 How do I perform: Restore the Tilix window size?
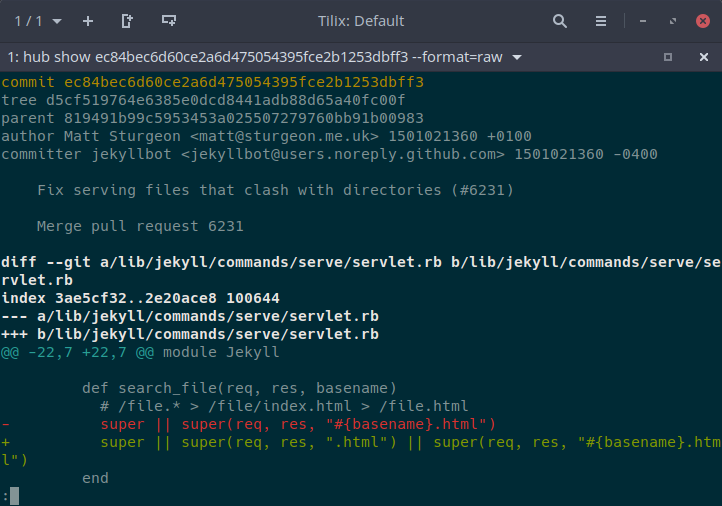click(673, 21)
